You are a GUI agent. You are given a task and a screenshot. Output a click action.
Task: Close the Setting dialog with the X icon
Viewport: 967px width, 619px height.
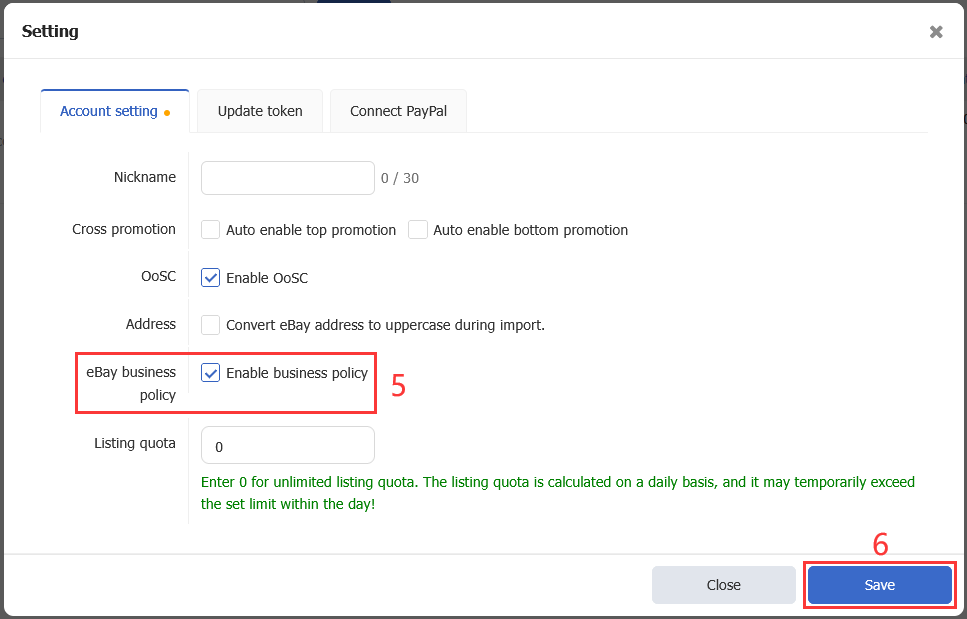(x=936, y=32)
